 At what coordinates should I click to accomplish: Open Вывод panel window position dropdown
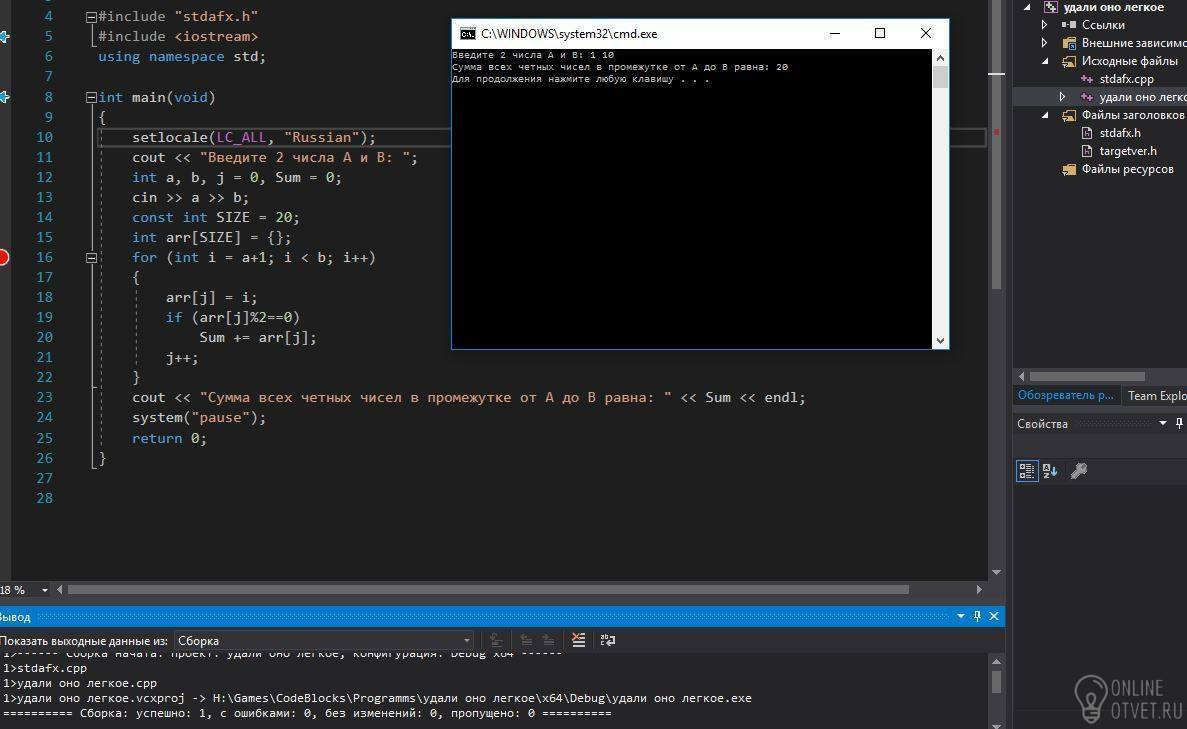pos(961,616)
